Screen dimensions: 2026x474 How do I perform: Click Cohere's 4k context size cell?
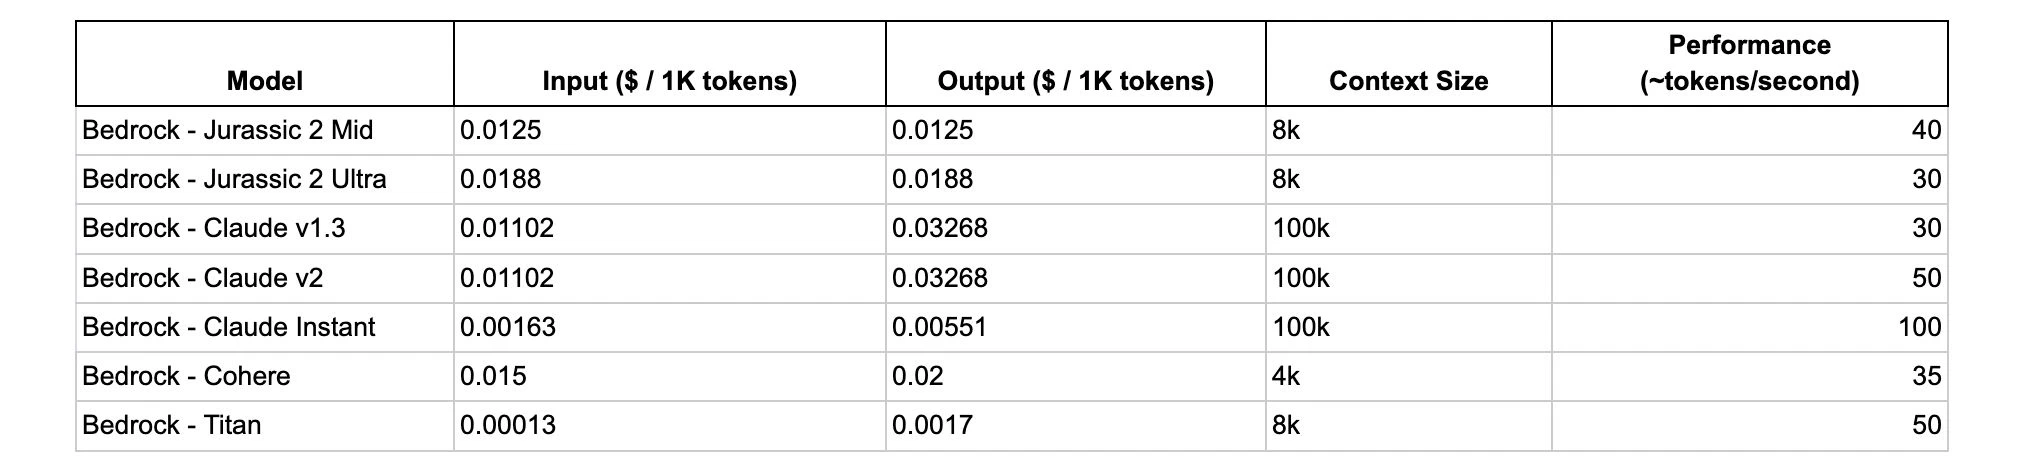pos(1286,376)
